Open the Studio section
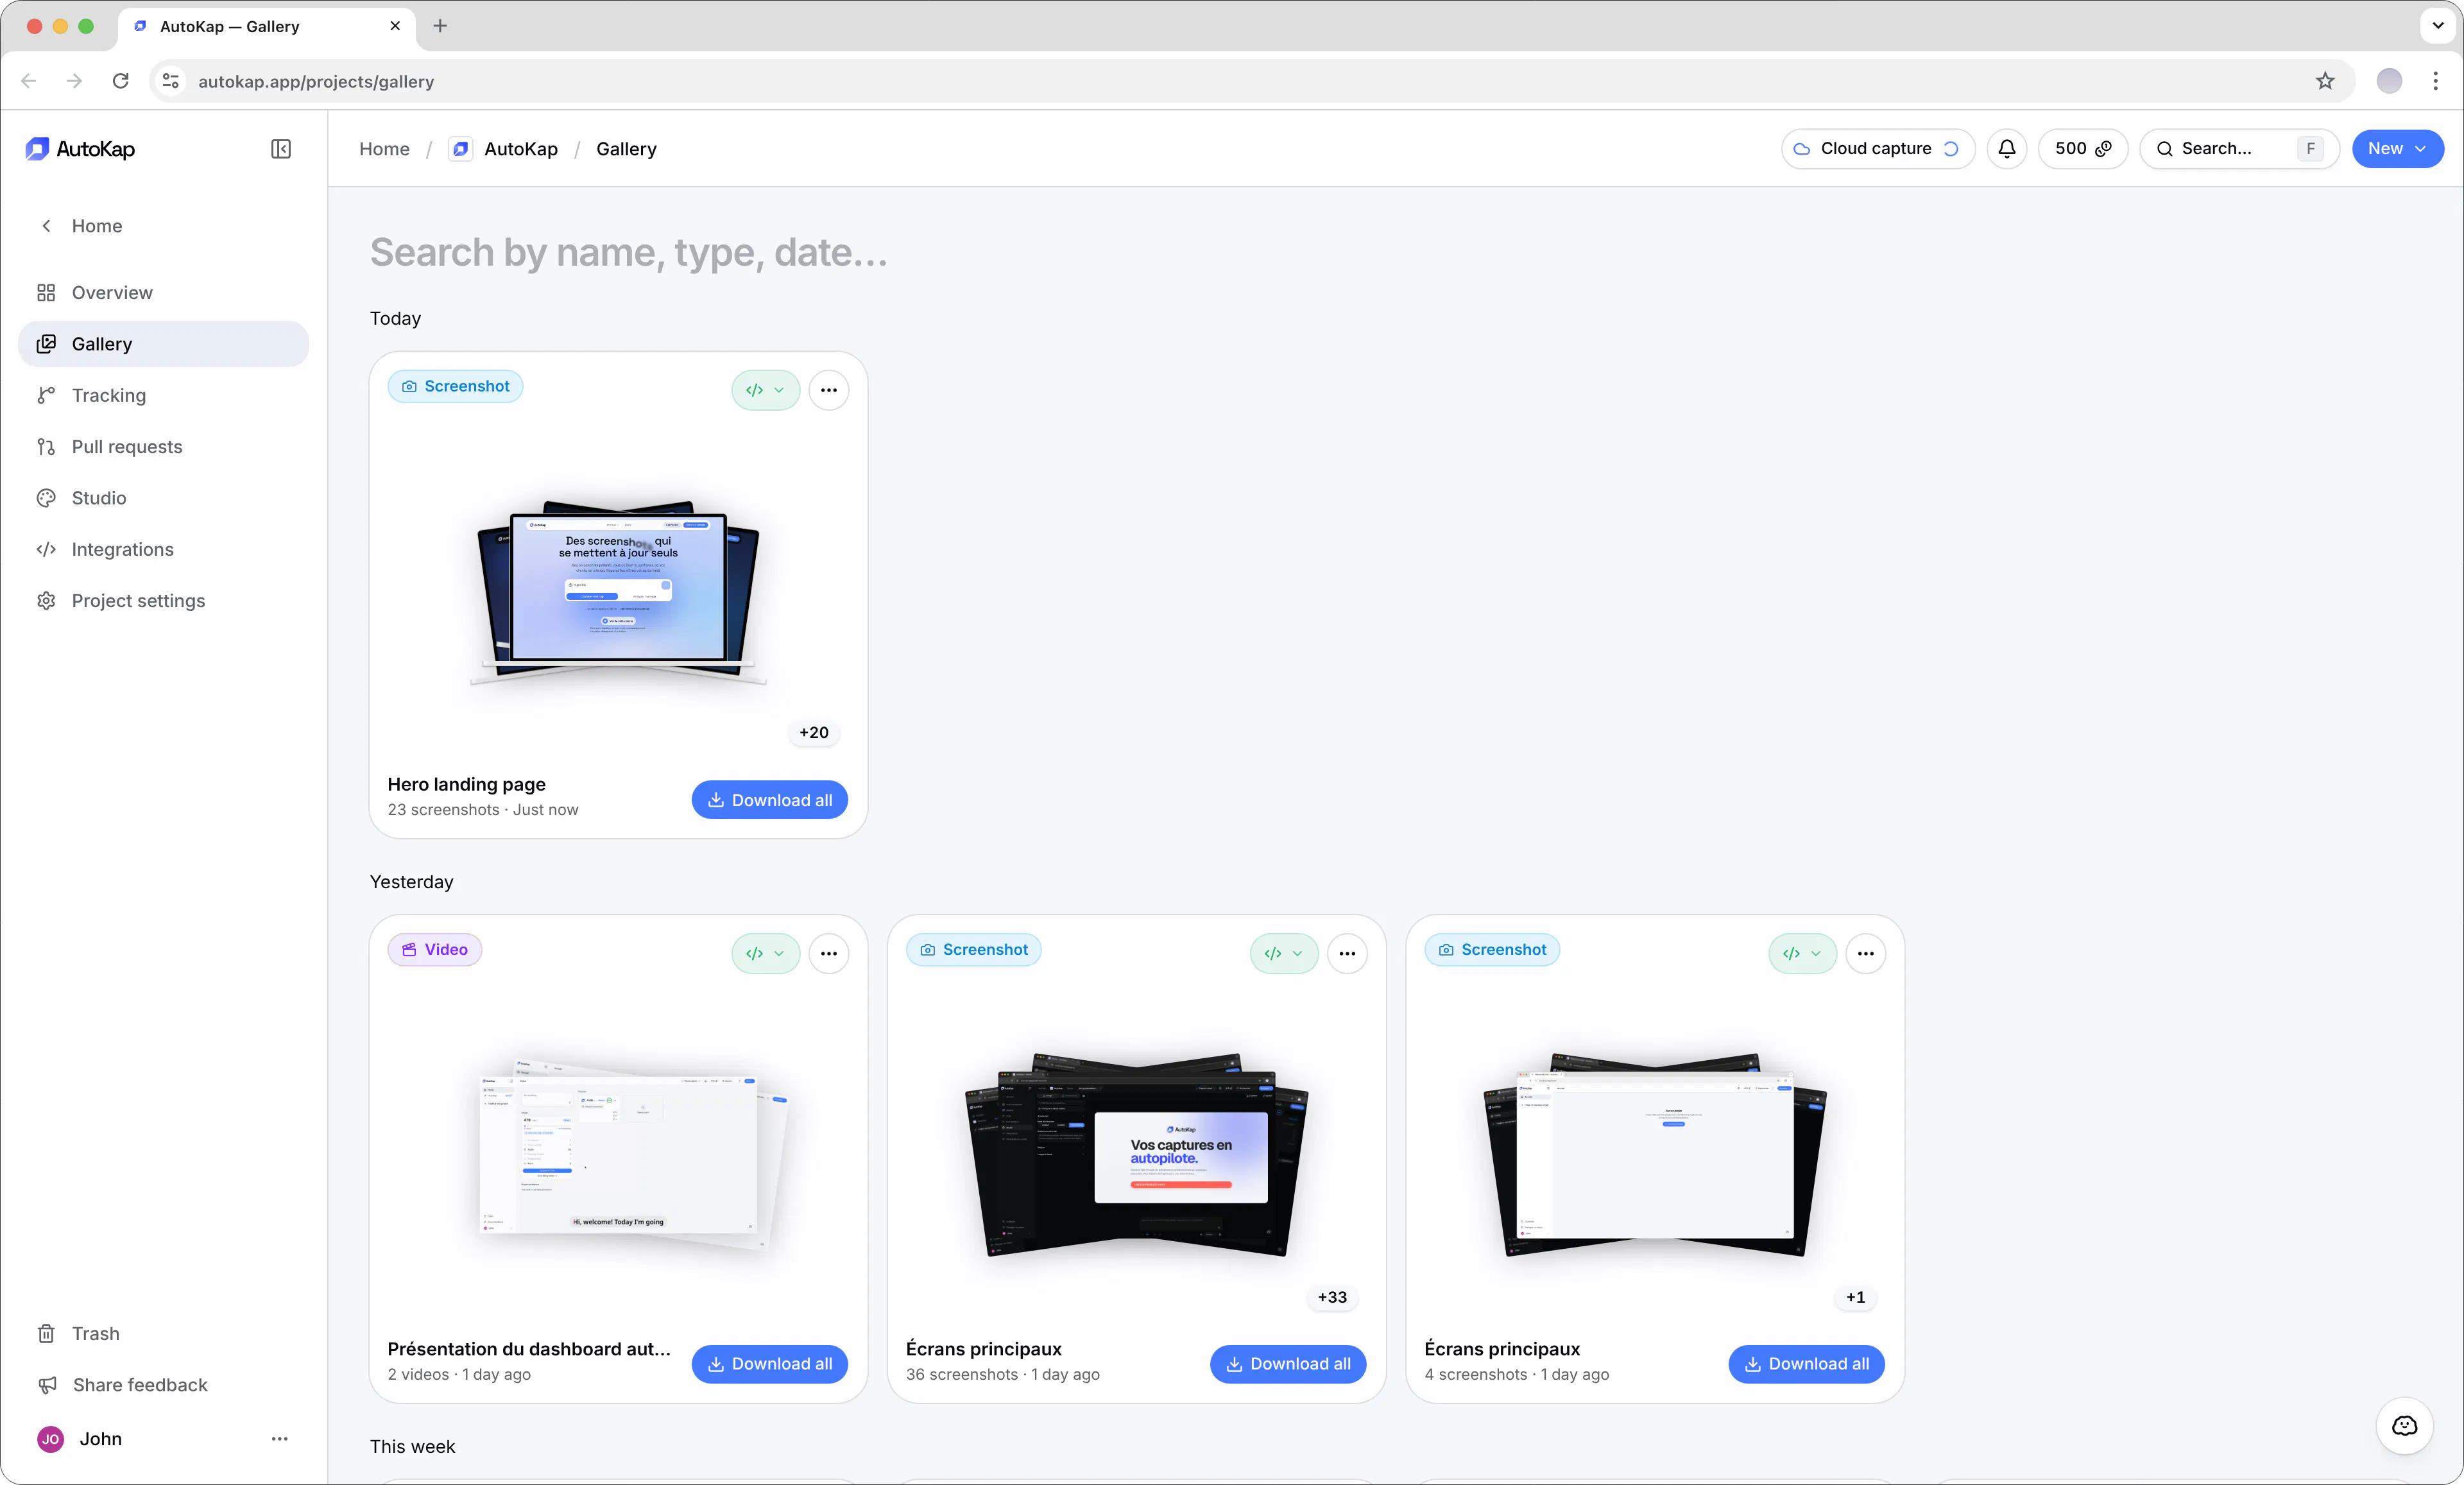The image size is (2464, 1485). point(163,498)
